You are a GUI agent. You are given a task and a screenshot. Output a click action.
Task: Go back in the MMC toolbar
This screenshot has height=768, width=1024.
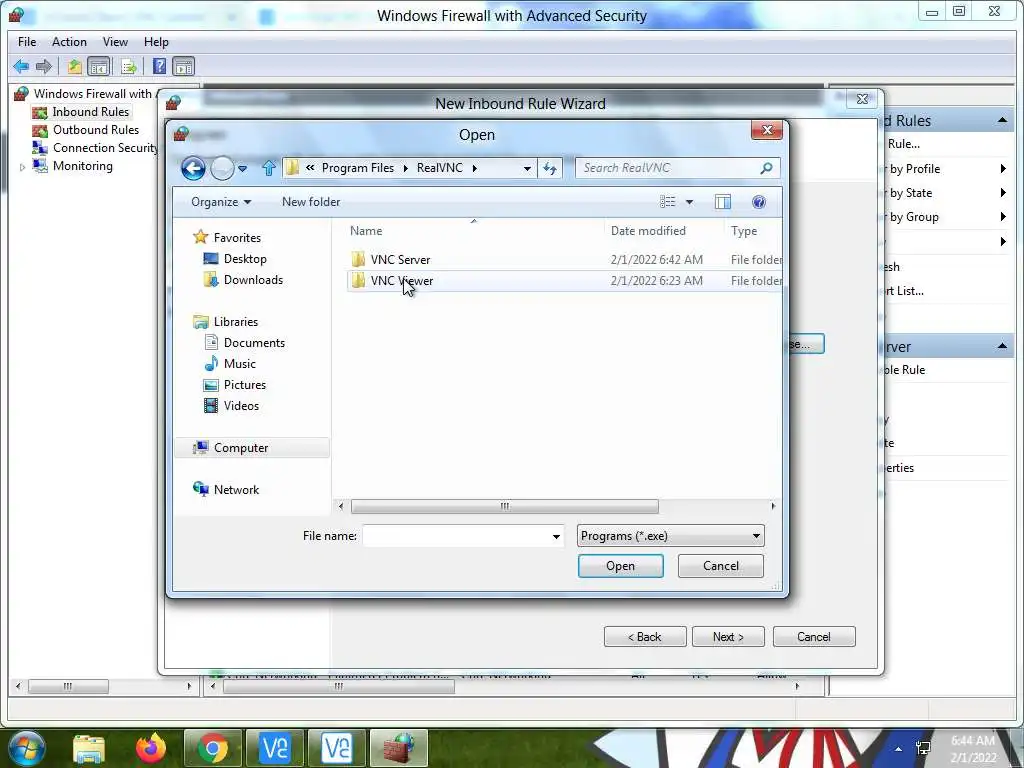tap(21, 66)
